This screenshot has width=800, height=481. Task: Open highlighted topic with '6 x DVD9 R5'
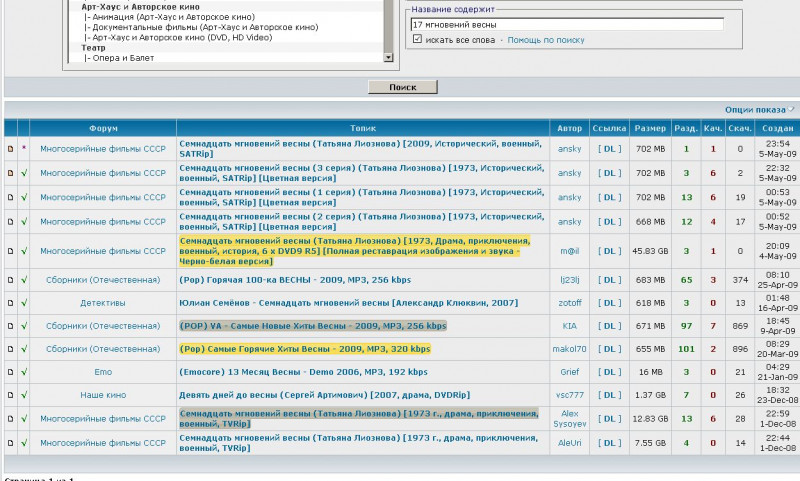(355, 251)
